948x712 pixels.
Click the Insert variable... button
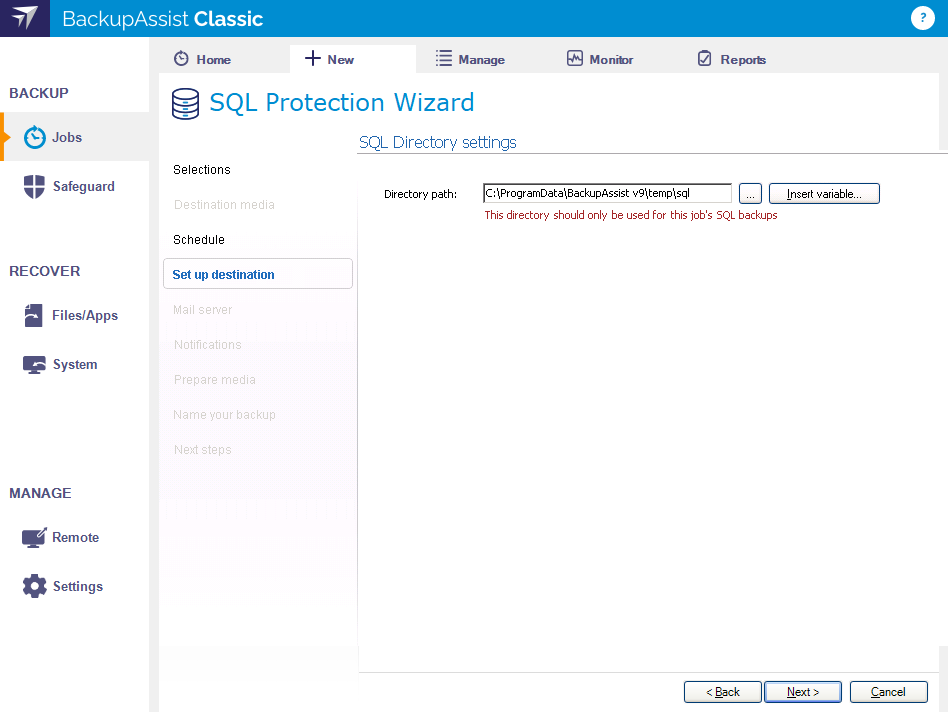tap(824, 193)
